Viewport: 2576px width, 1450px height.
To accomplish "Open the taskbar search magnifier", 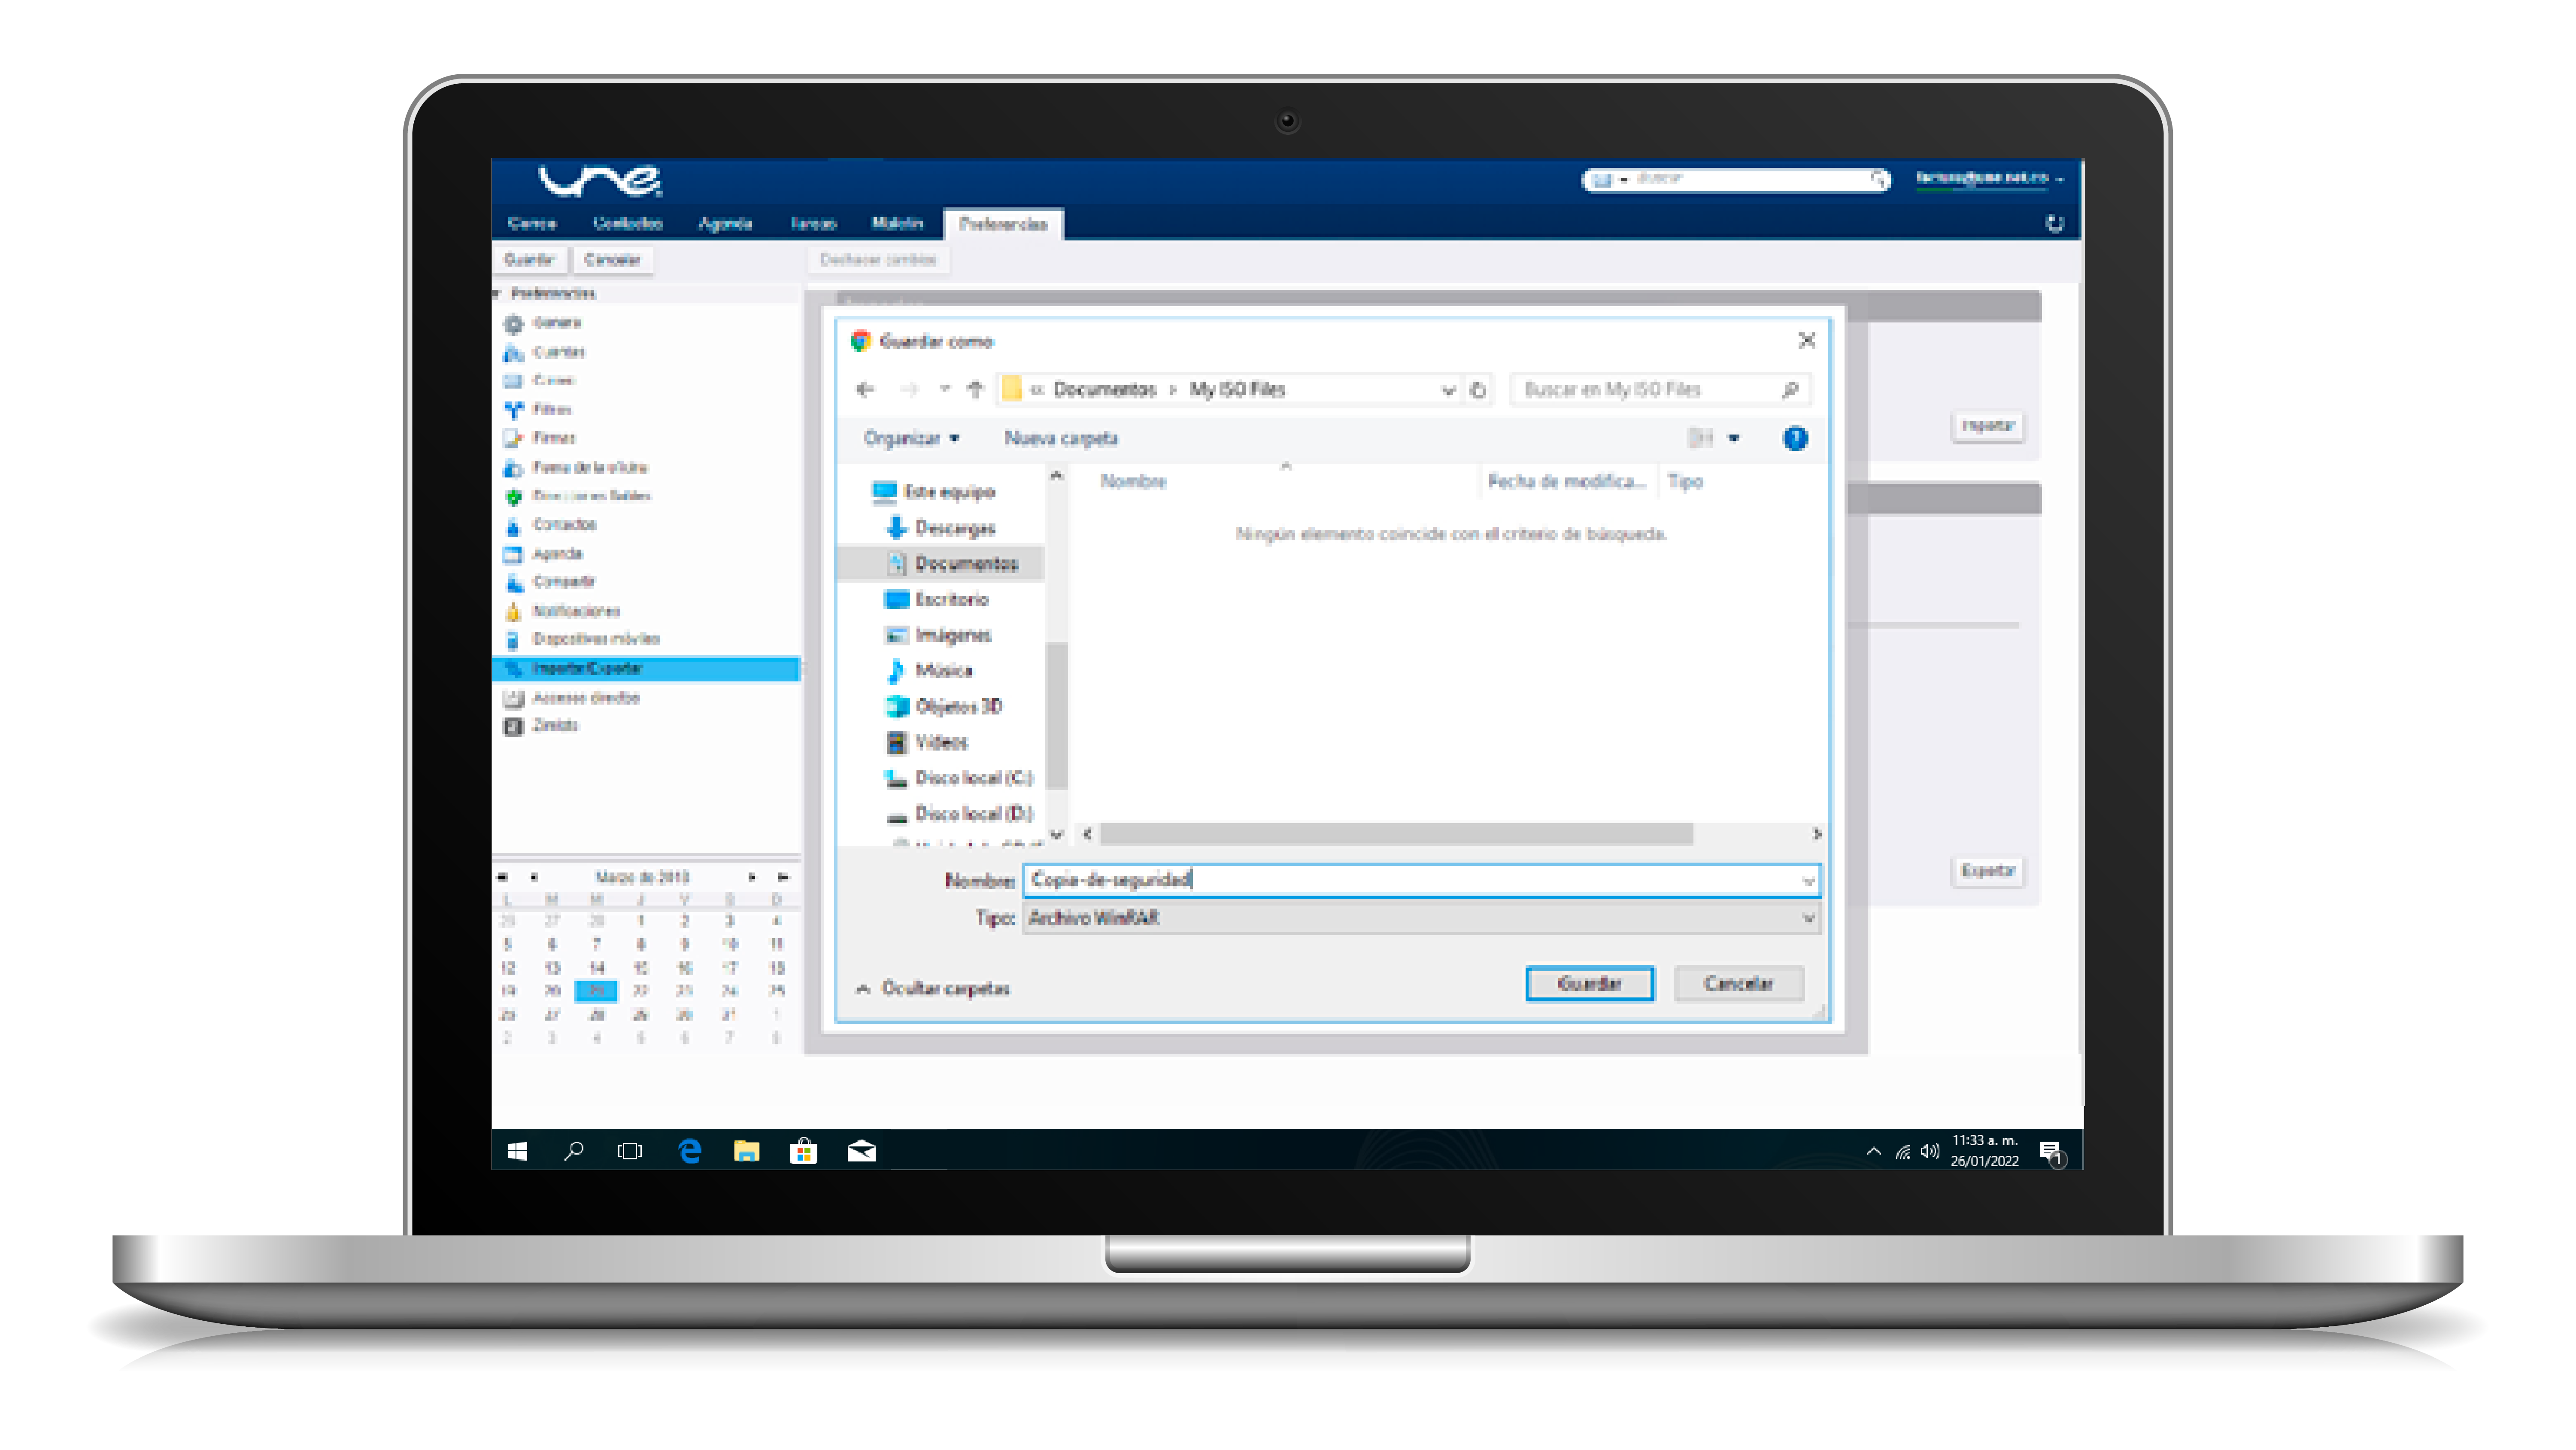I will point(574,1151).
